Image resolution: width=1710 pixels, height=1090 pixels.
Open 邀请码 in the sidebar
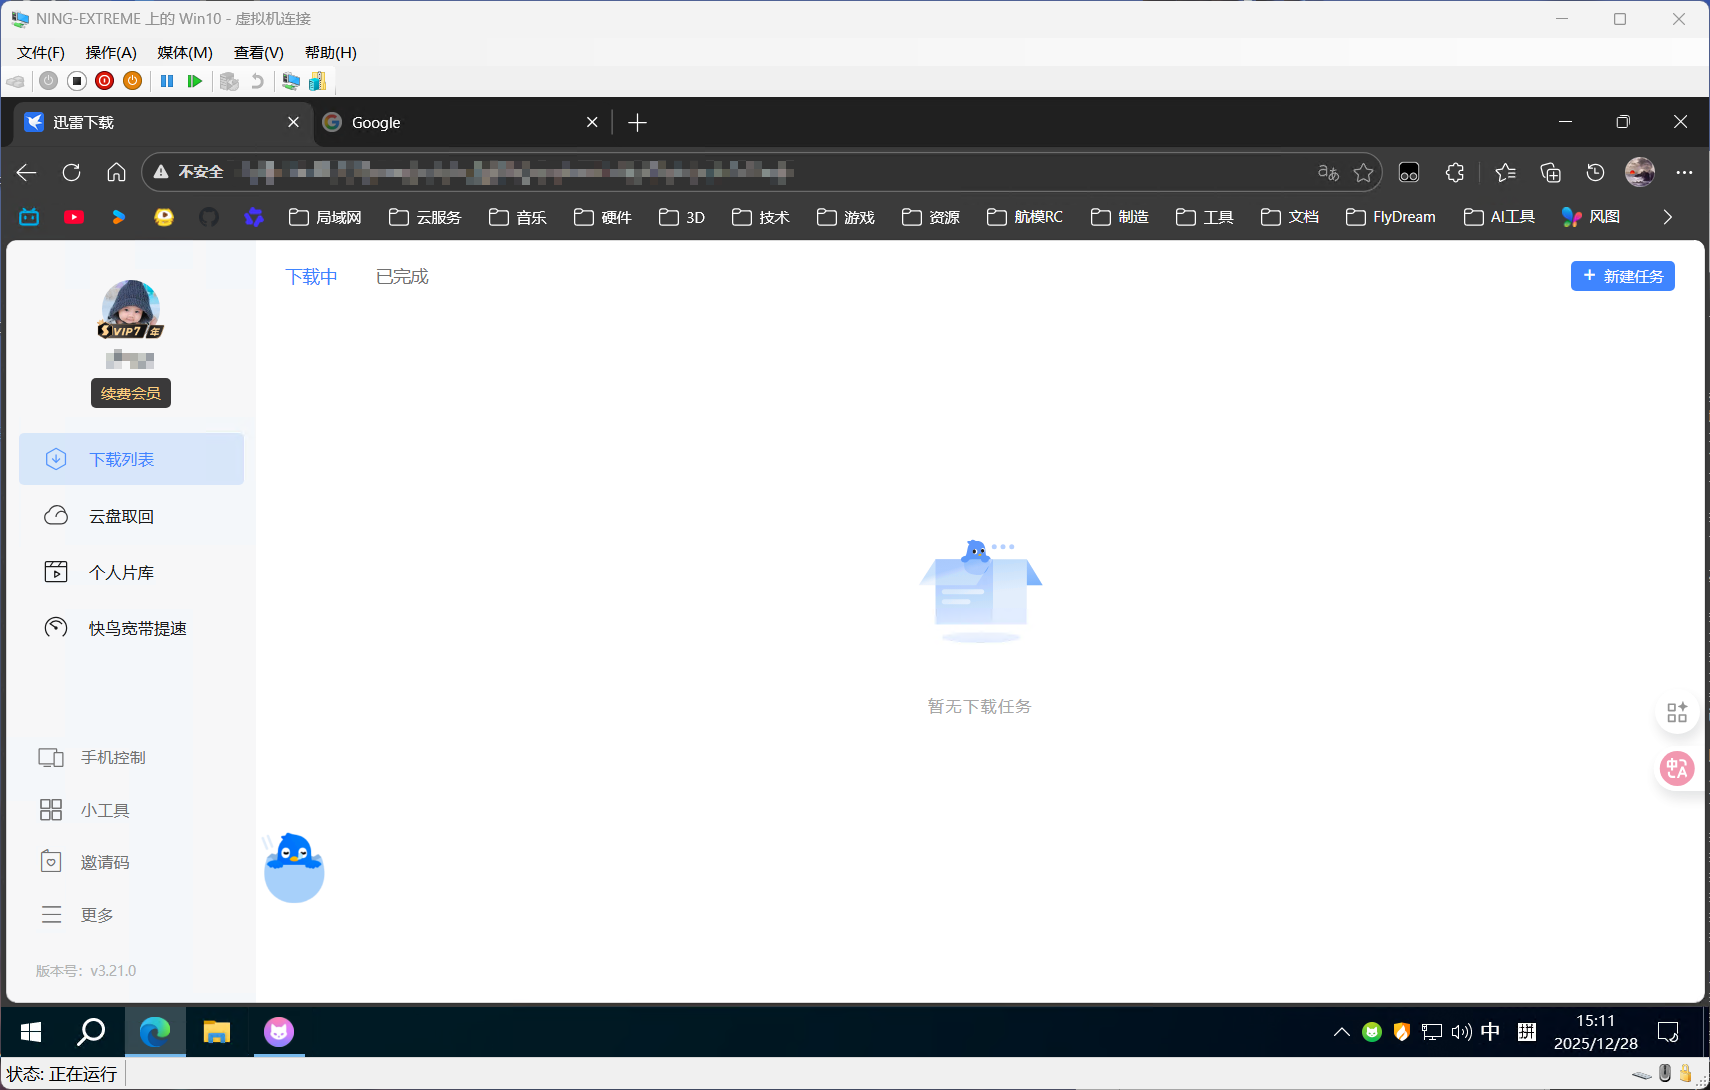[84, 862]
